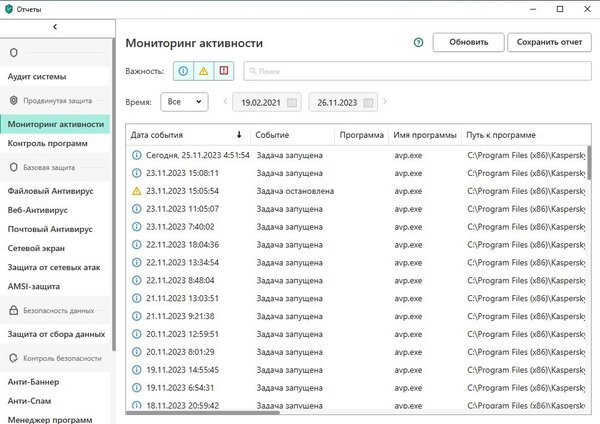
Task: Click the search field
Action: 417,71
